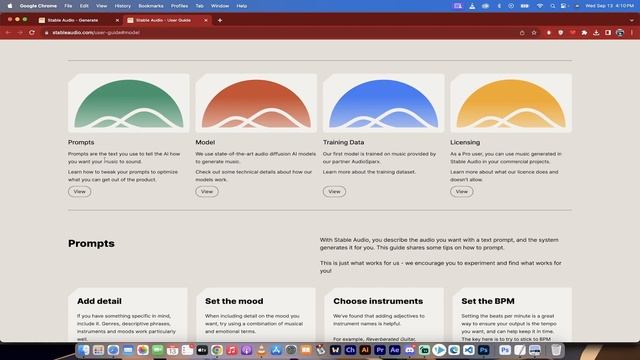Screen dimensions: 640x360
Task: Close the Stable Audio - Generate tab
Action: pos(118,20)
